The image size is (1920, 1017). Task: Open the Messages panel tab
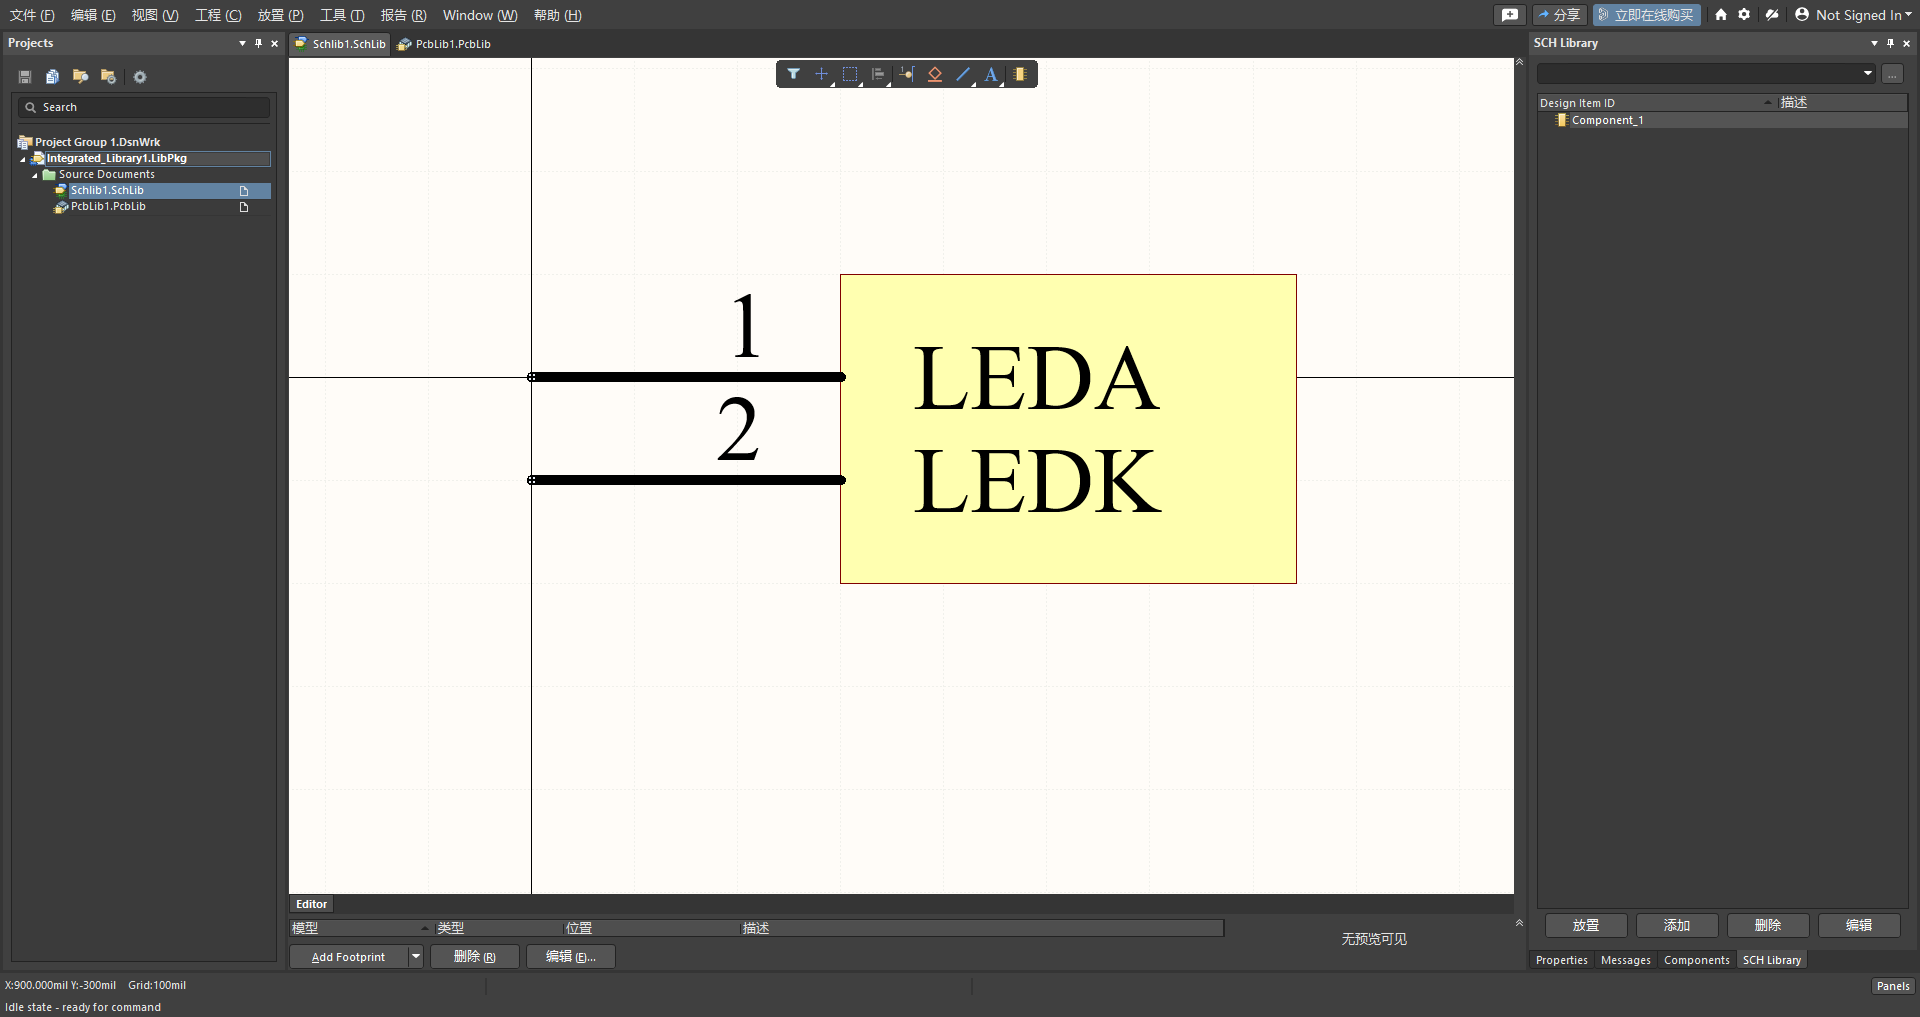click(x=1626, y=960)
